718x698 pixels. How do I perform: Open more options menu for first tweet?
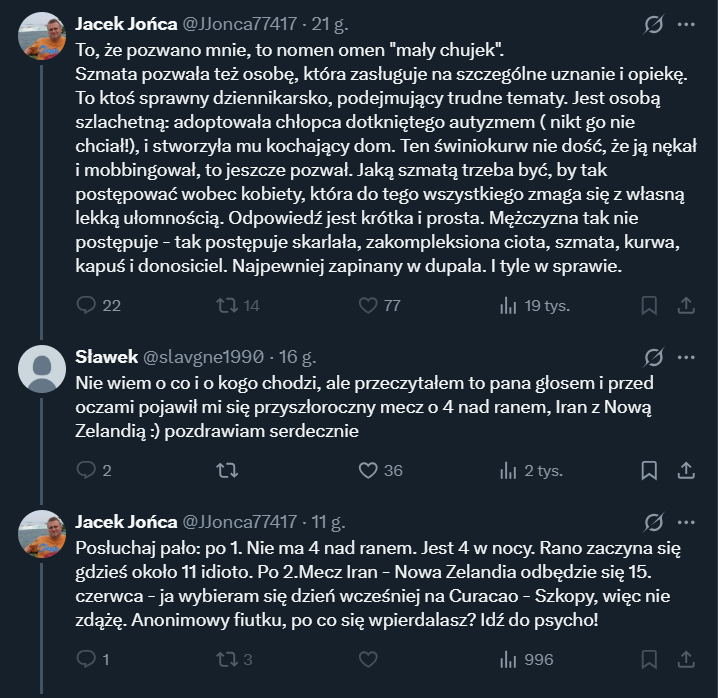point(686,23)
